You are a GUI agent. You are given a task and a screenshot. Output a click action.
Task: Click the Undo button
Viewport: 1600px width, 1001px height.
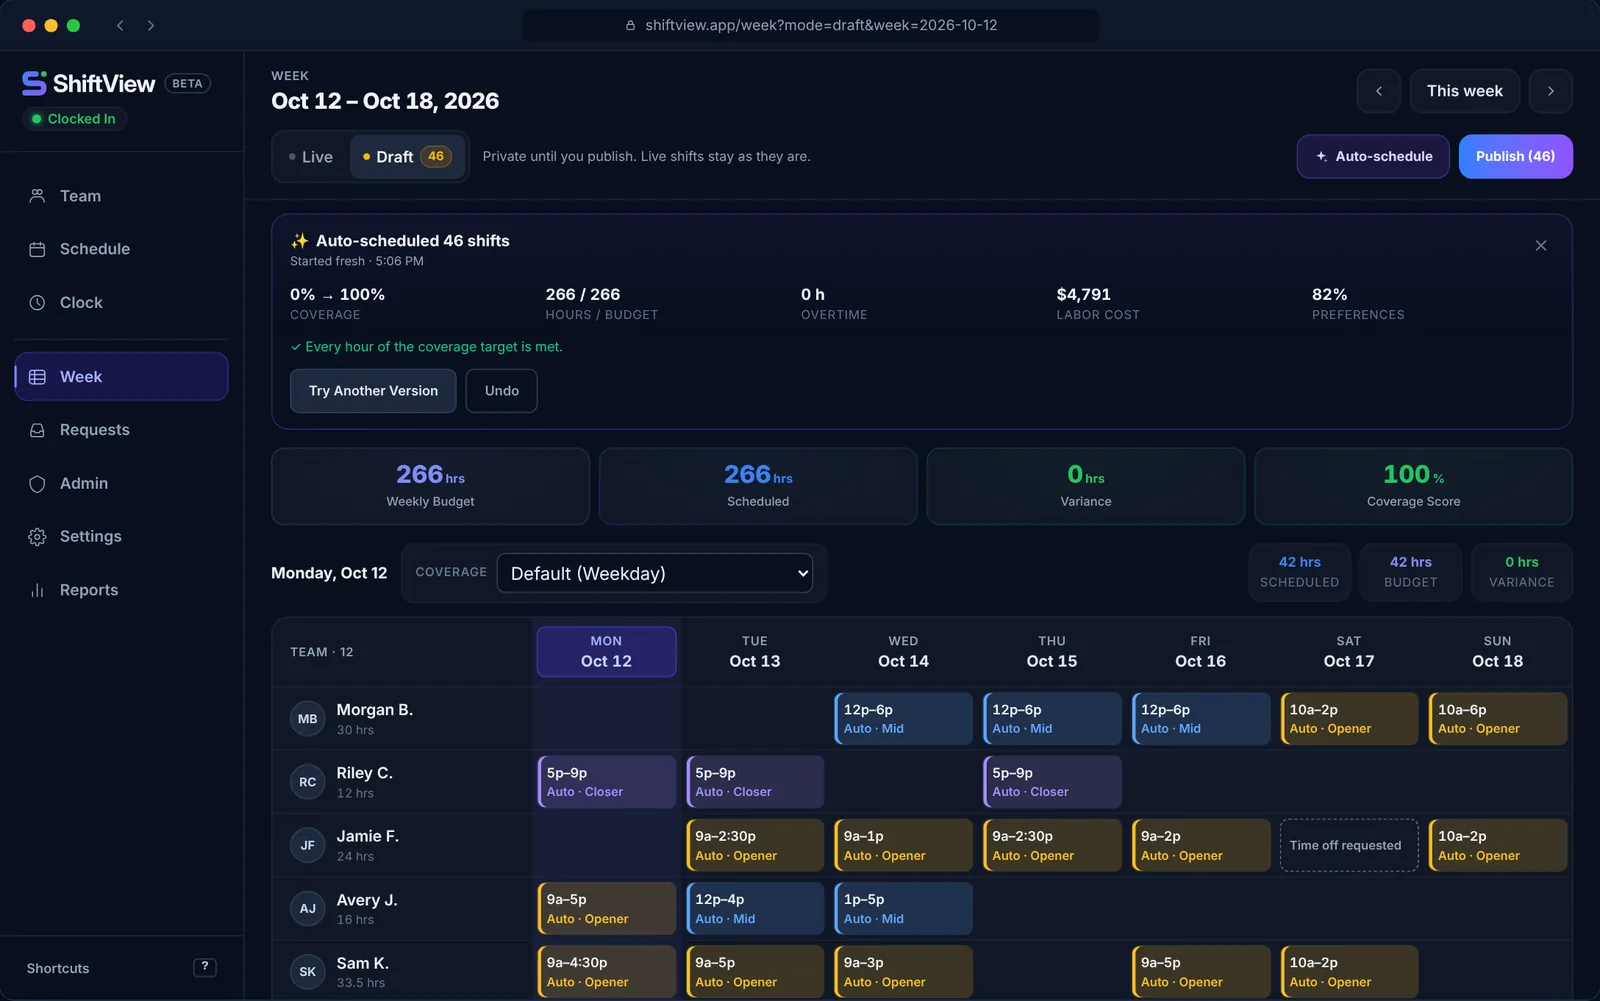point(502,391)
